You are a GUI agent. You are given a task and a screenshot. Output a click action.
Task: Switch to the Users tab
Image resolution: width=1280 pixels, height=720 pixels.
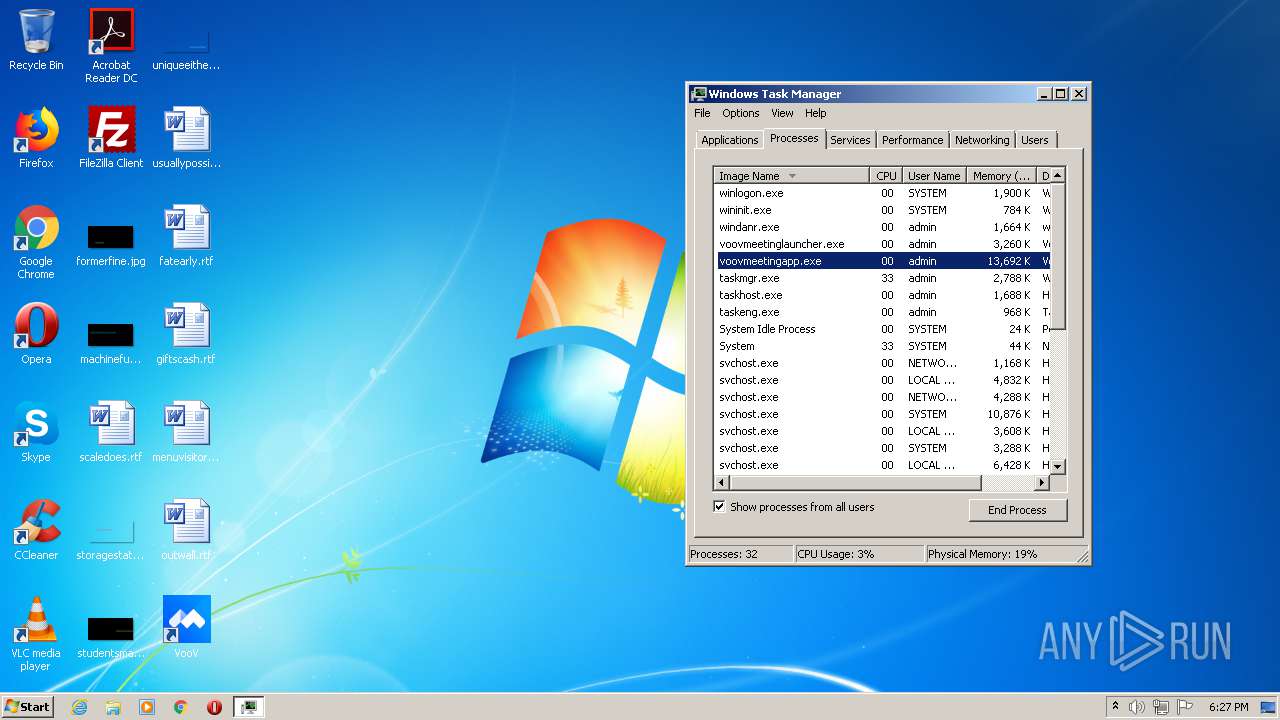1035,140
